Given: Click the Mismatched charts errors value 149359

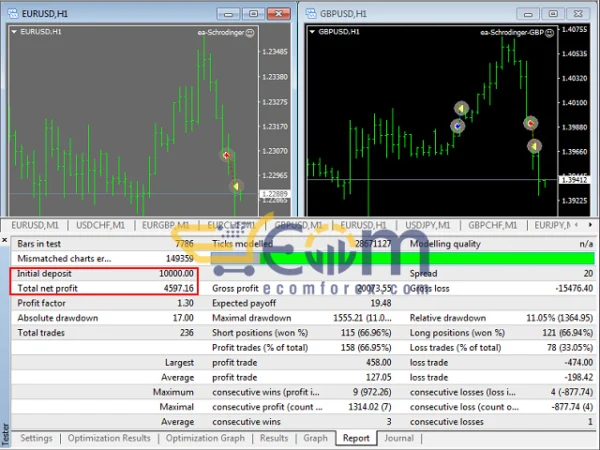Looking at the screenshot, I should (180, 259).
